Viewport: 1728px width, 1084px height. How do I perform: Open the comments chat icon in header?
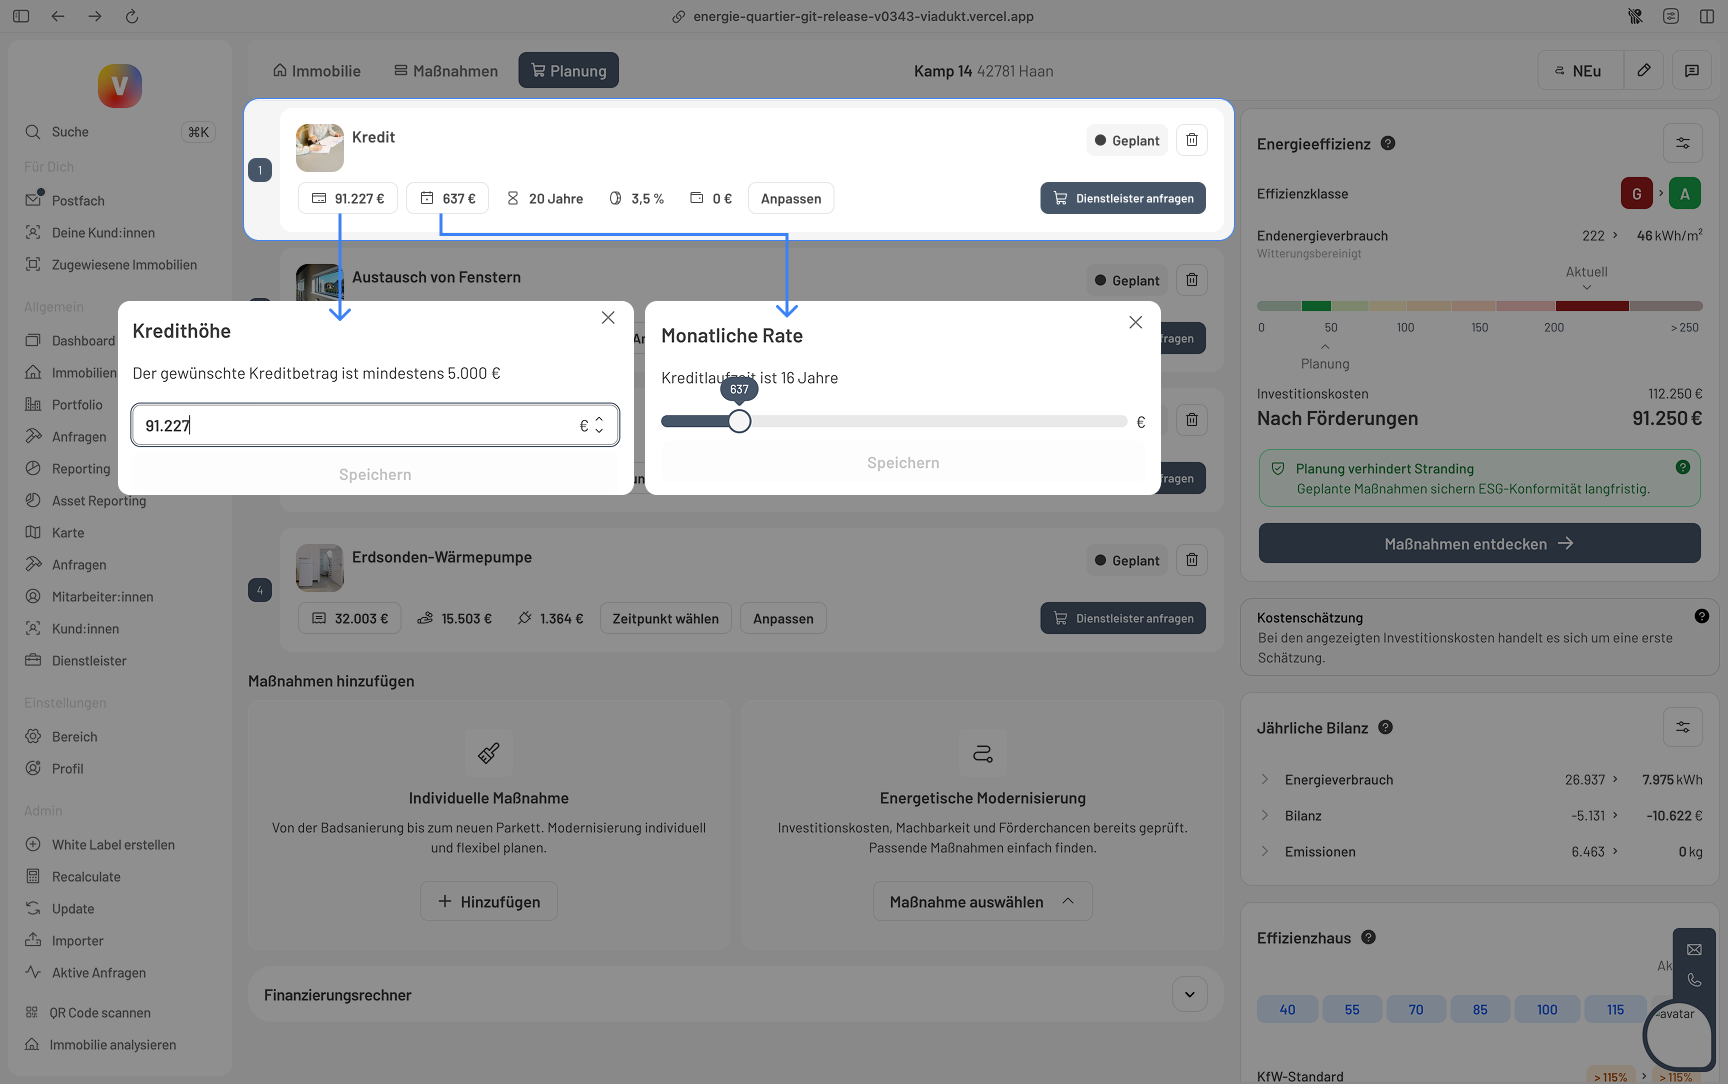point(1691,71)
